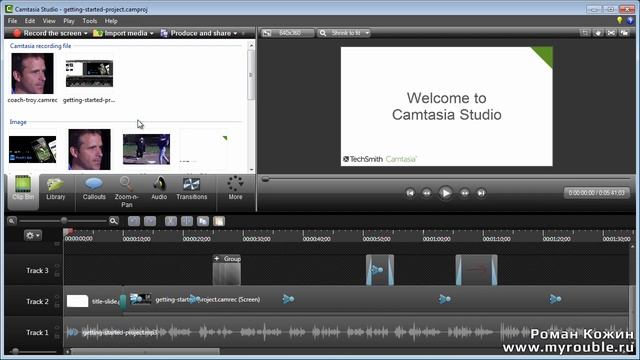Viewport: 640px width, 360px height.
Task: Select the Zoom-n-Pan marker near 00:01:00
Action: 444,299
